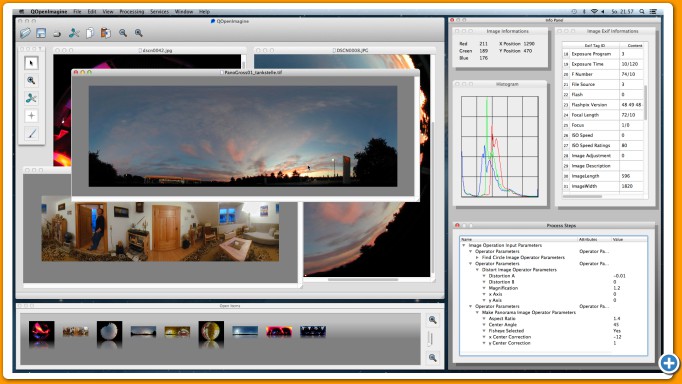Open the View menu
This screenshot has width=682, height=384.
(x=108, y=12)
